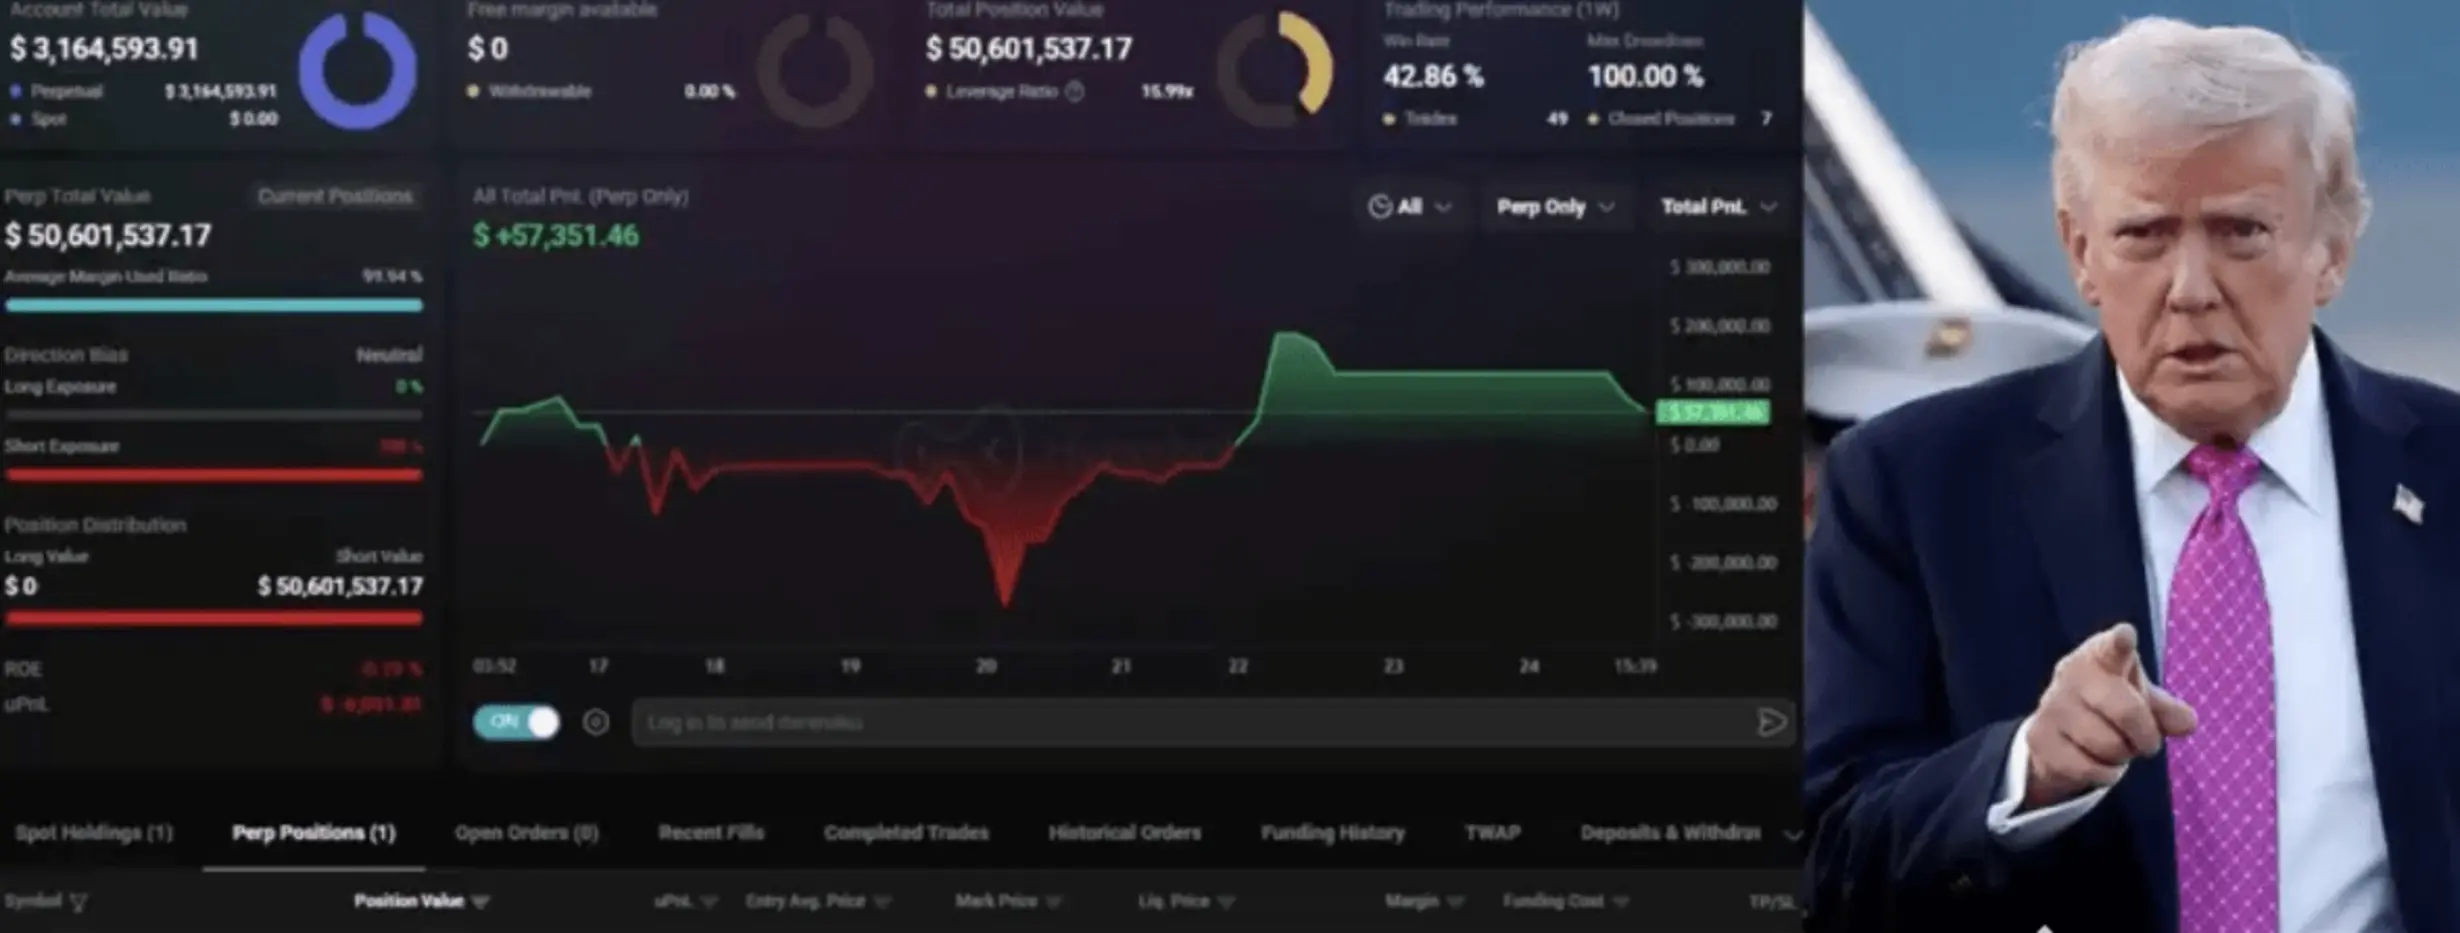Show the Completed Trades tab

coord(906,833)
